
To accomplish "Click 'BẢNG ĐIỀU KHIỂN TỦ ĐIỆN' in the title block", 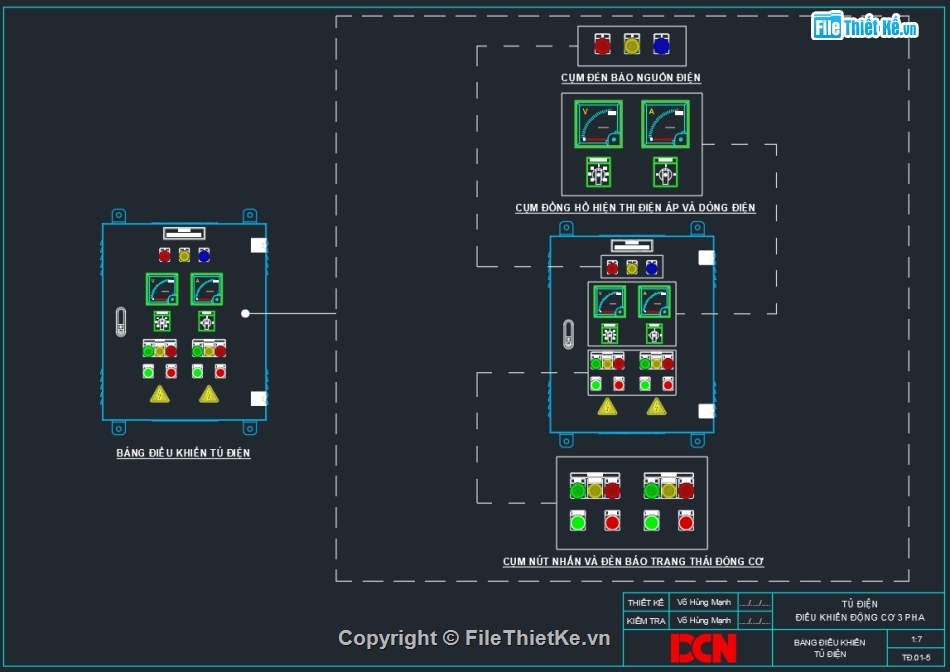I will (829, 648).
